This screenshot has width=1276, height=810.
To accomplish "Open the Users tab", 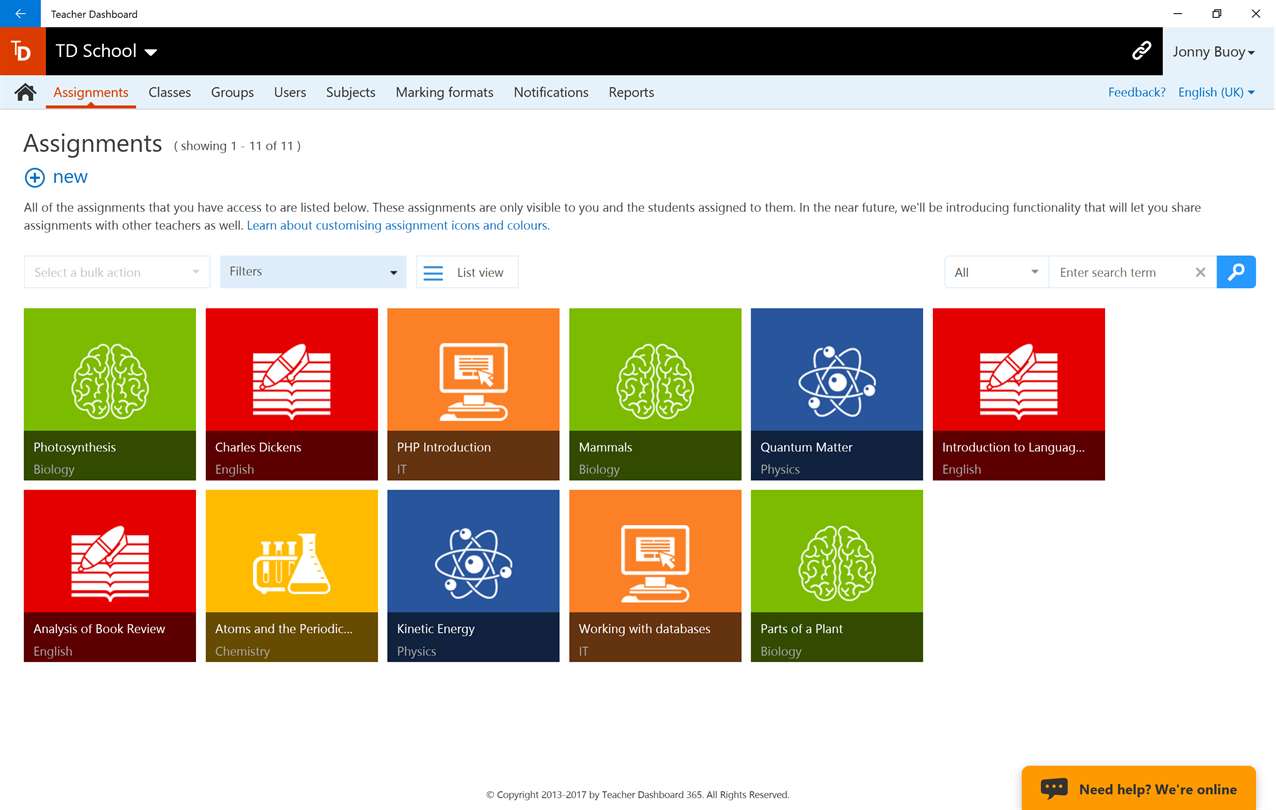I will click(290, 92).
